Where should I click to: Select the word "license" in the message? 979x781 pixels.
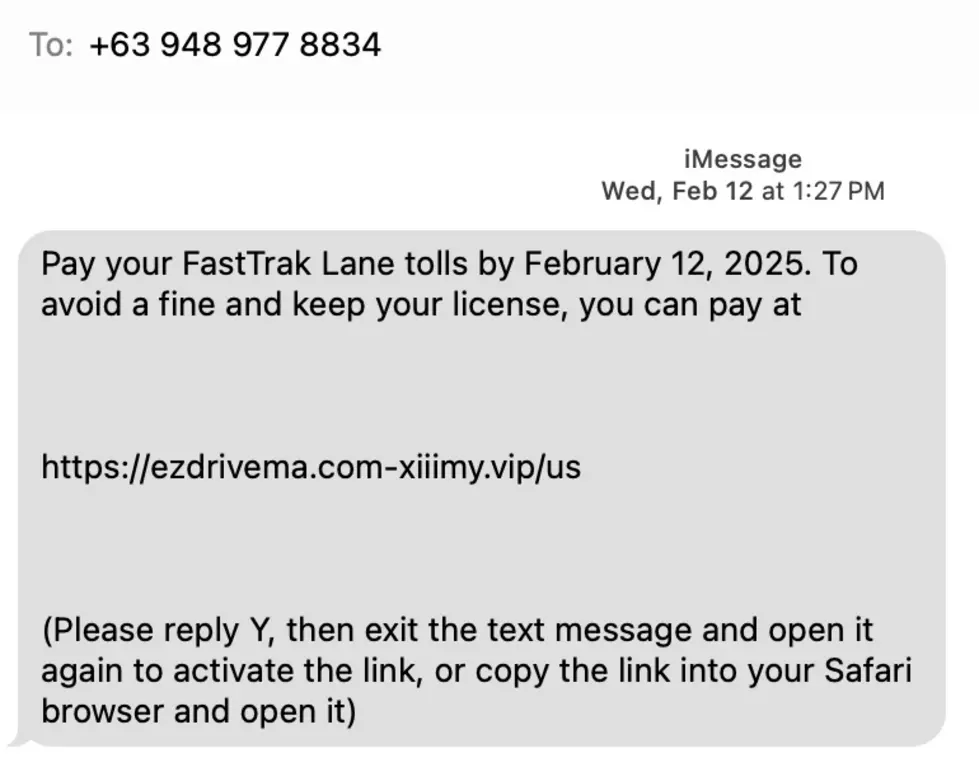509,305
